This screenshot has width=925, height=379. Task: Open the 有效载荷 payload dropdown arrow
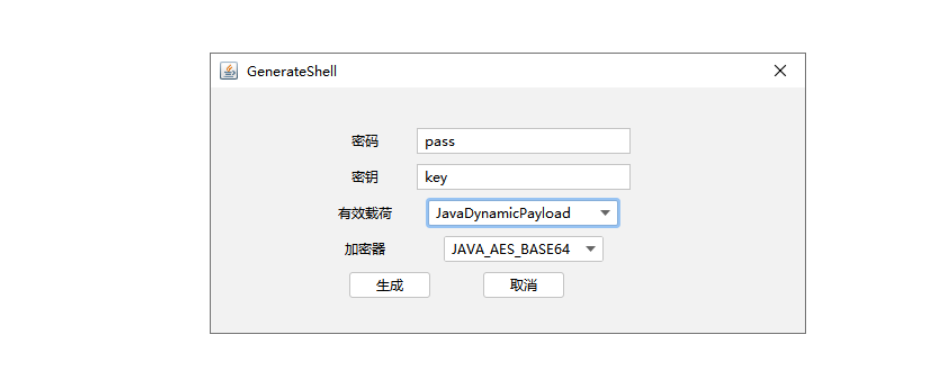[x=605, y=213]
